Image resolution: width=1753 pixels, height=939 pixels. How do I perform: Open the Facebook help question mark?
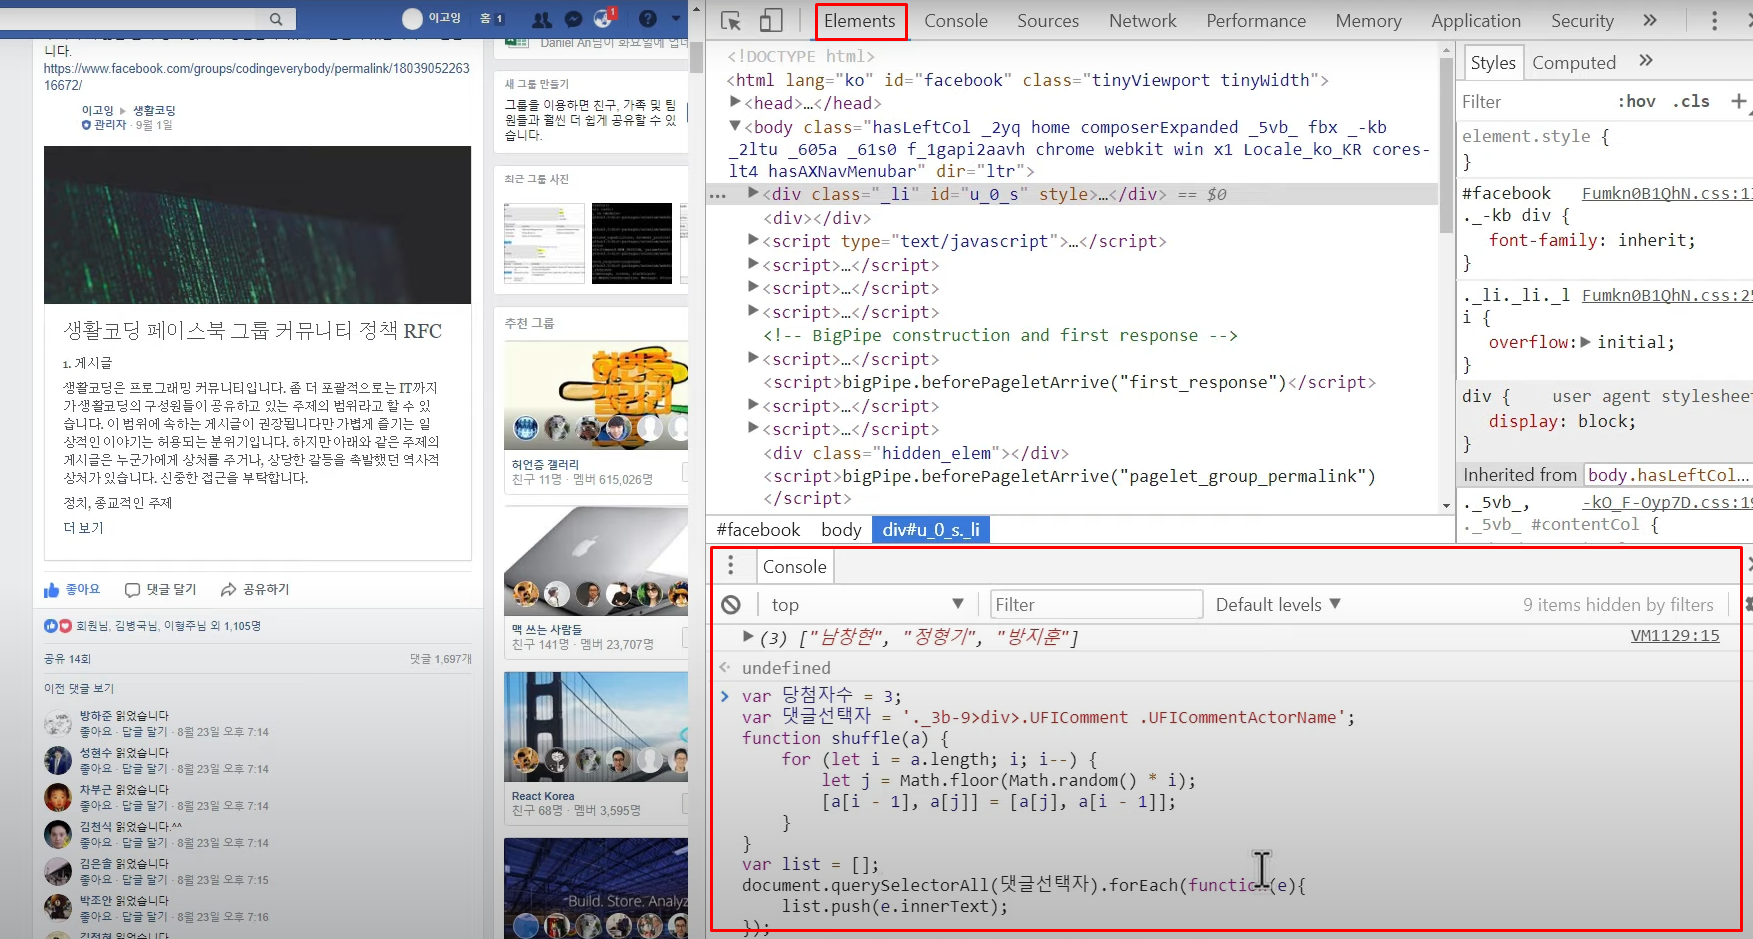[x=648, y=19]
